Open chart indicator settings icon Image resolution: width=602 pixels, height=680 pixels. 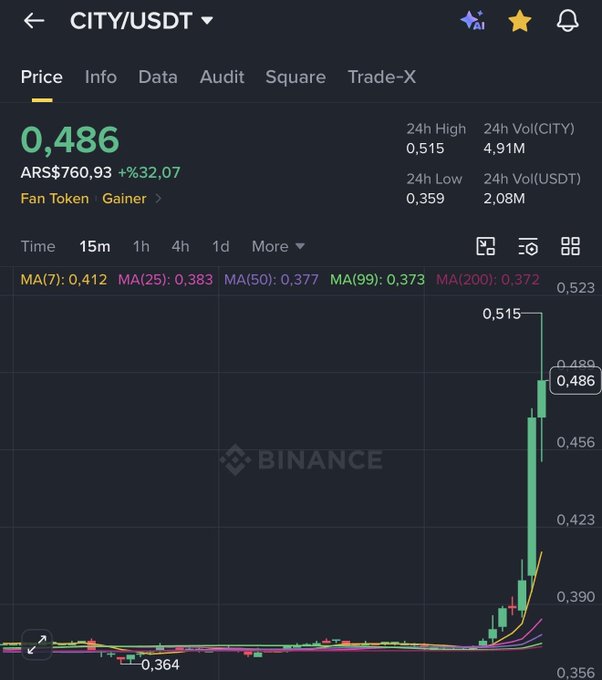point(528,246)
